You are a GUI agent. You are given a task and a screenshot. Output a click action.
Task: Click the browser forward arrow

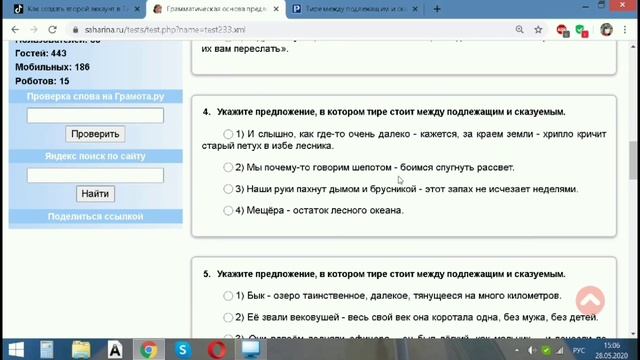pyautogui.click(x=34, y=29)
